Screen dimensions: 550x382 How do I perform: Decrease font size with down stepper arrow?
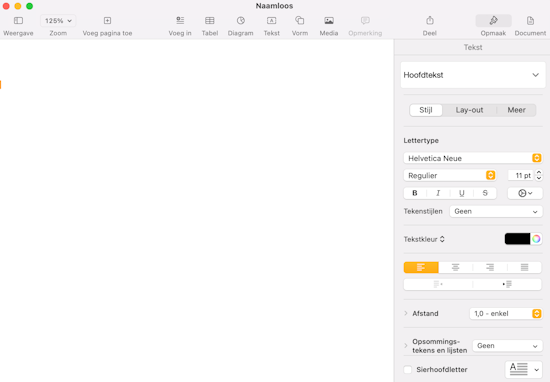click(539, 178)
